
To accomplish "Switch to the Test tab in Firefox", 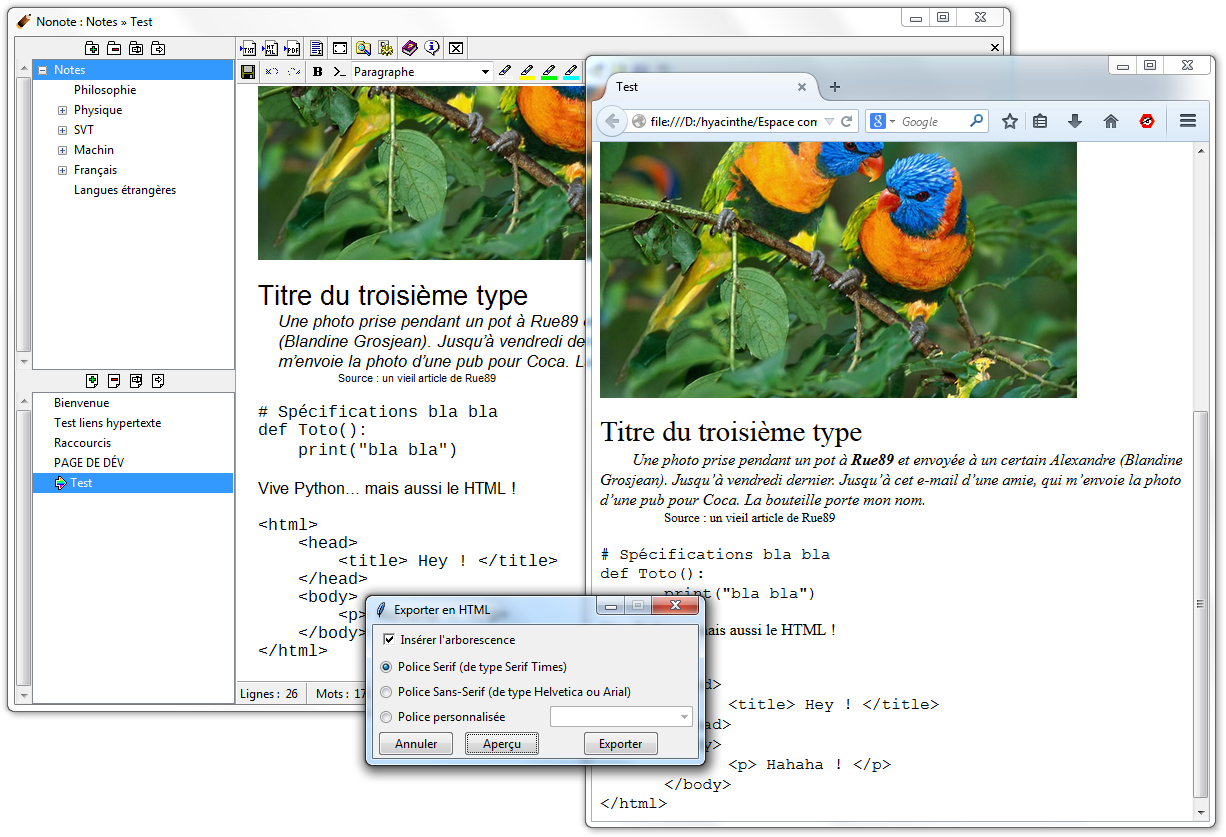I will click(x=710, y=87).
